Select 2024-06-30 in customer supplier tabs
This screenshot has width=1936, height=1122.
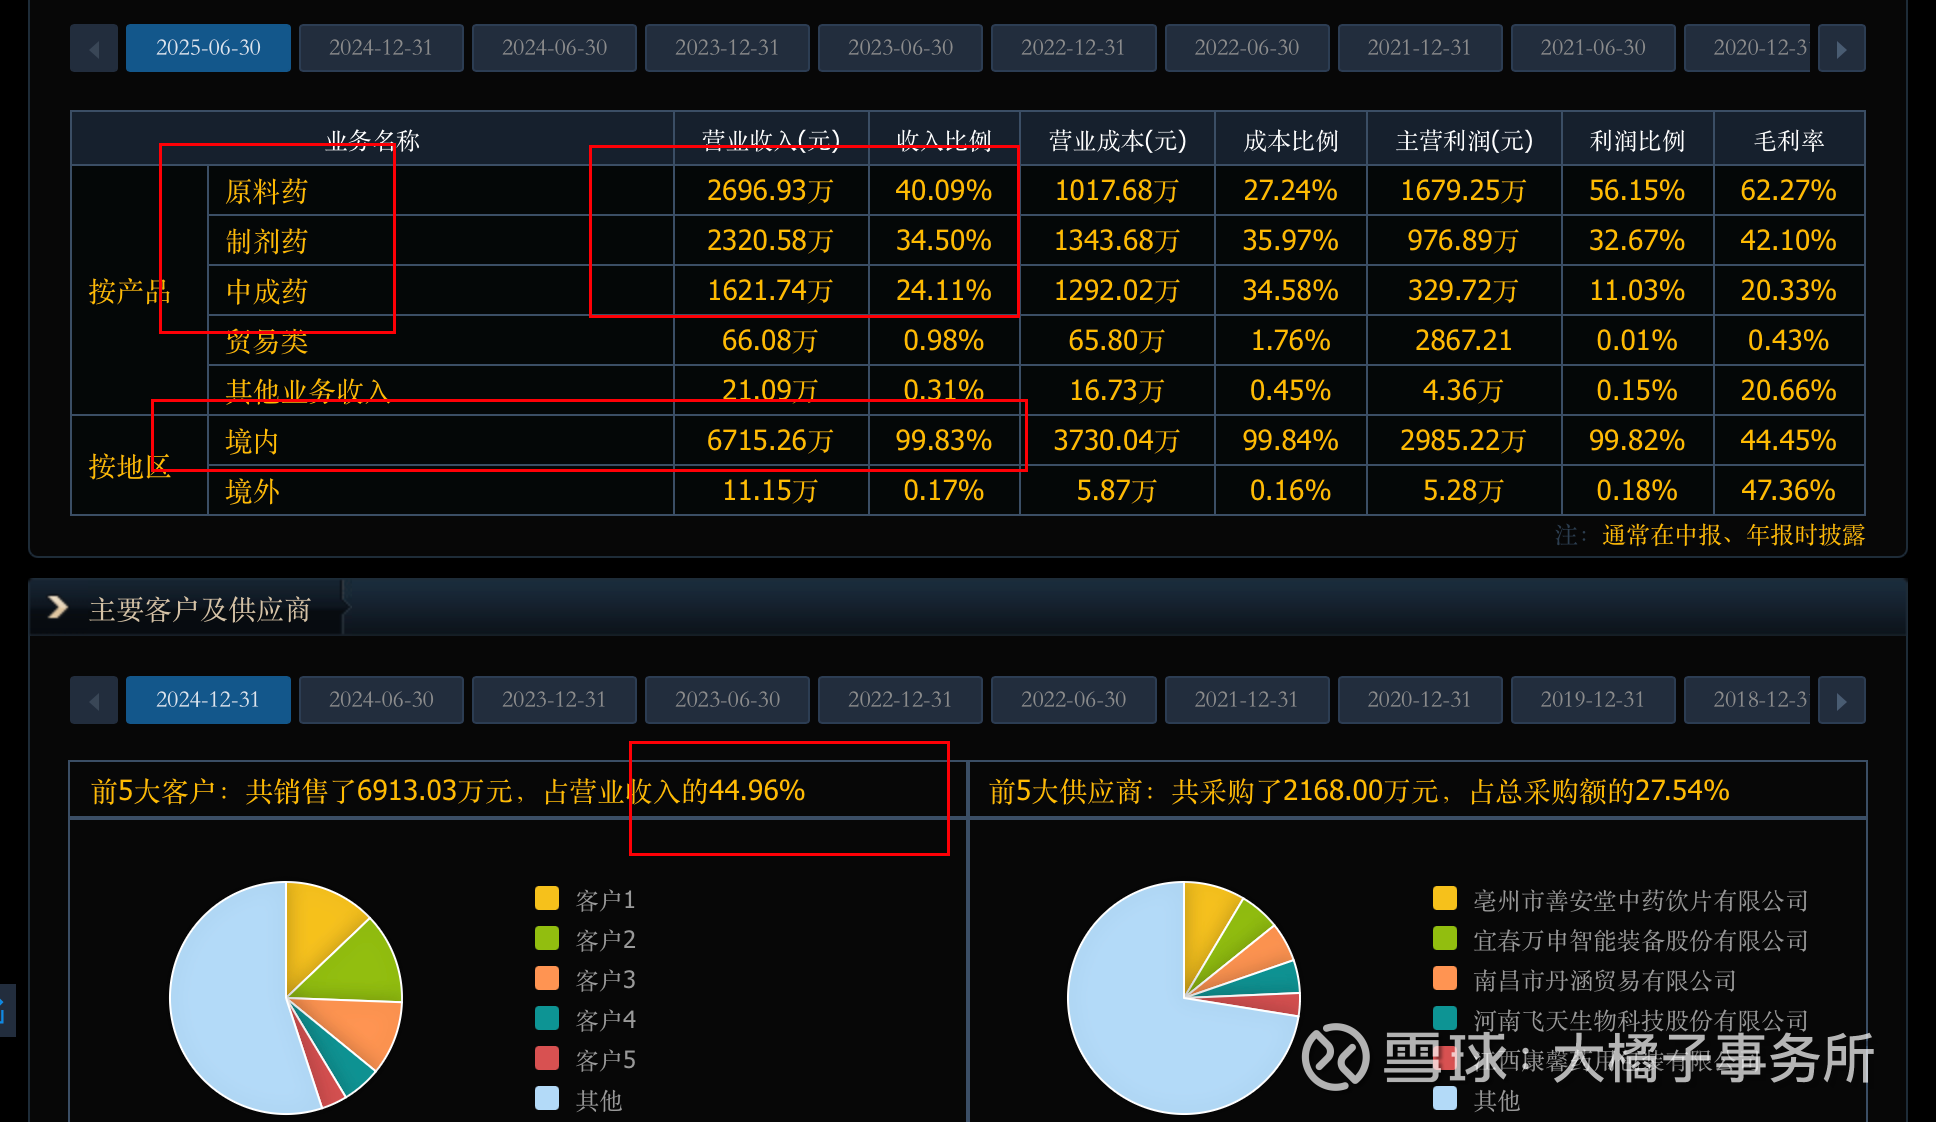point(381,700)
